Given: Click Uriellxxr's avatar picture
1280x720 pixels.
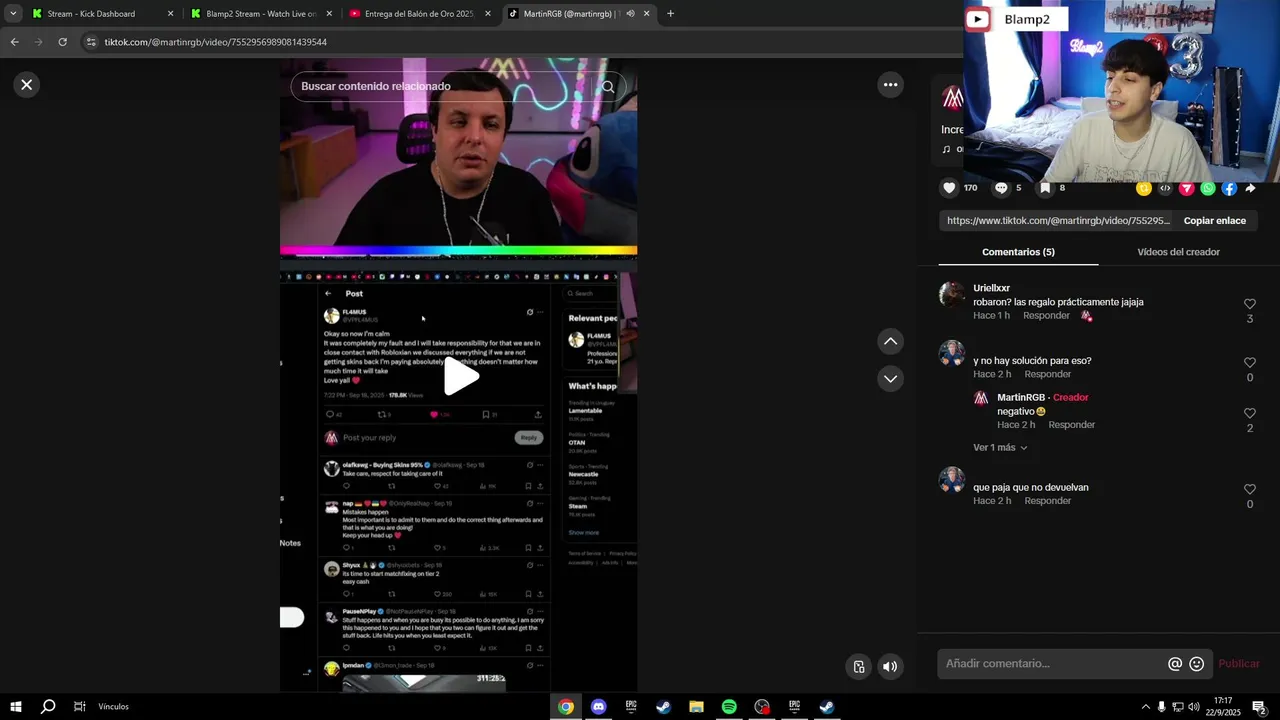Looking at the screenshot, I should [x=952, y=295].
